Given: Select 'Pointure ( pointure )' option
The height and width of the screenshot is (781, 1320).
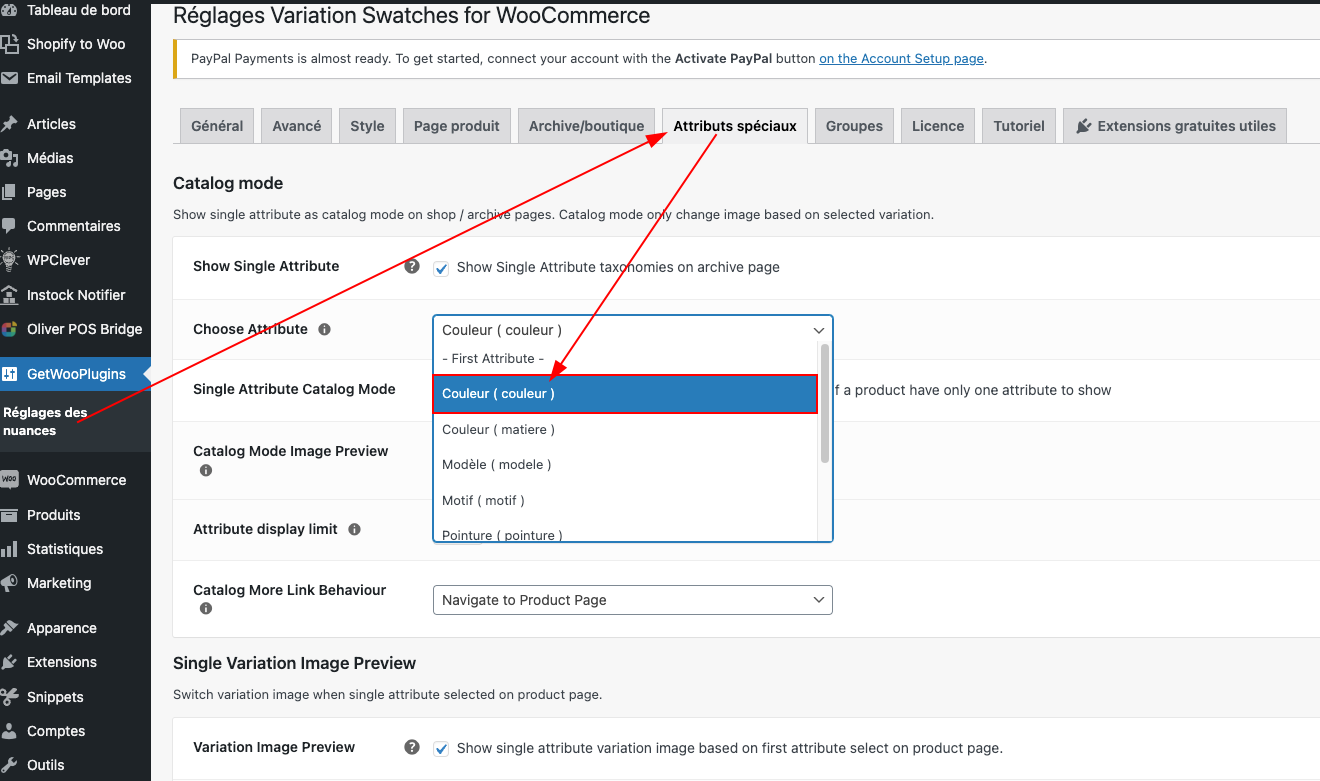Looking at the screenshot, I should (626, 533).
